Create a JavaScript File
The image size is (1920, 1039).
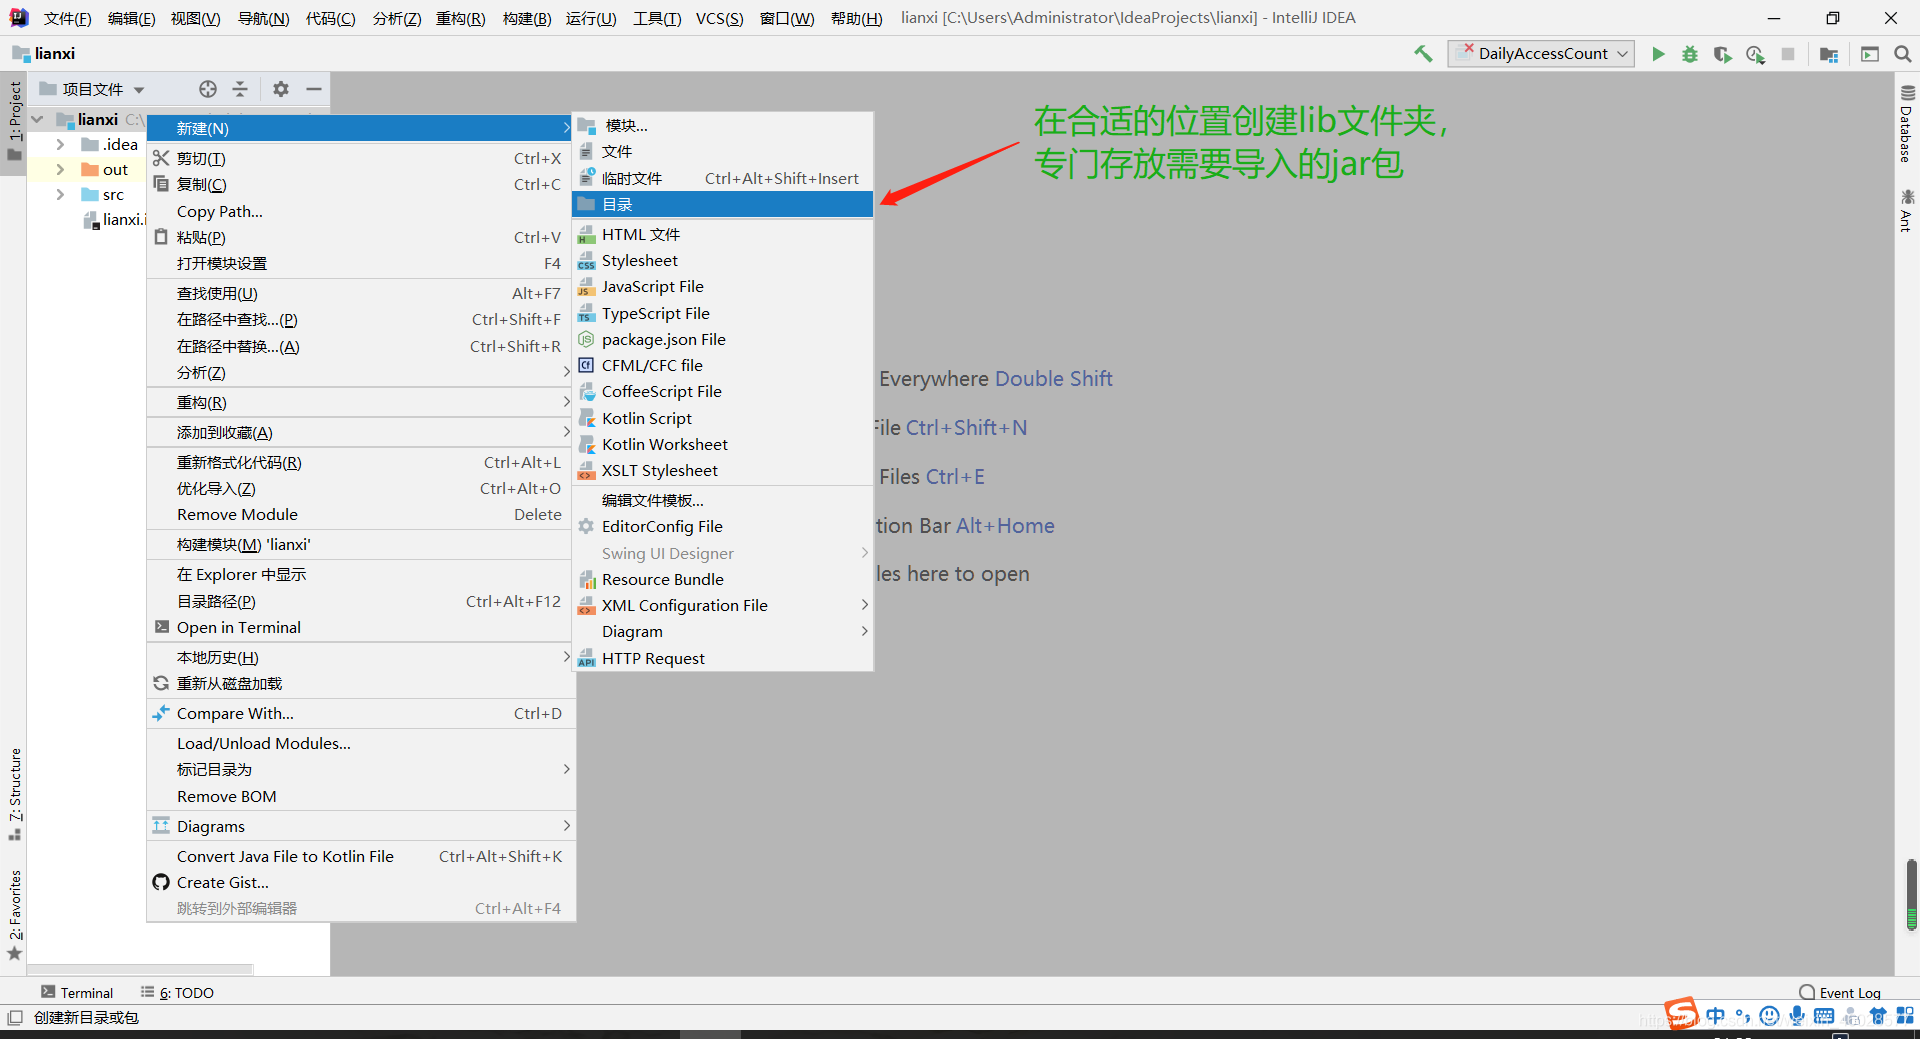(723, 287)
